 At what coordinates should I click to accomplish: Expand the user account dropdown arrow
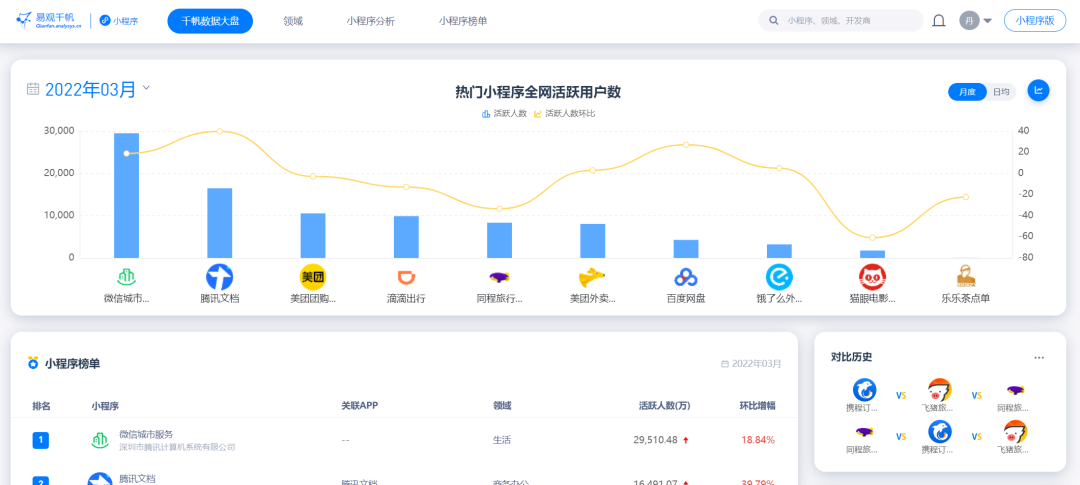(987, 21)
